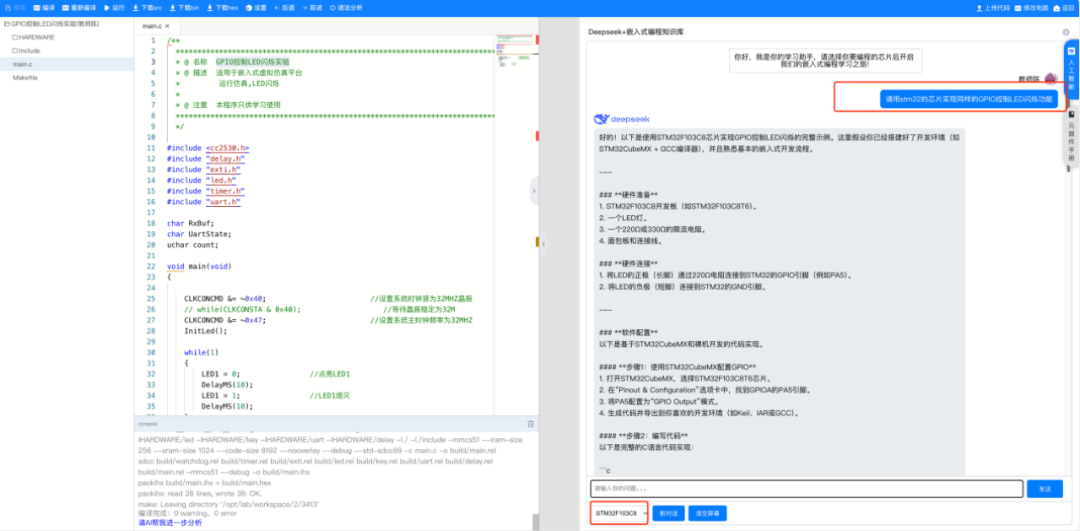Select main.c in the file tree

pos(22,64)
